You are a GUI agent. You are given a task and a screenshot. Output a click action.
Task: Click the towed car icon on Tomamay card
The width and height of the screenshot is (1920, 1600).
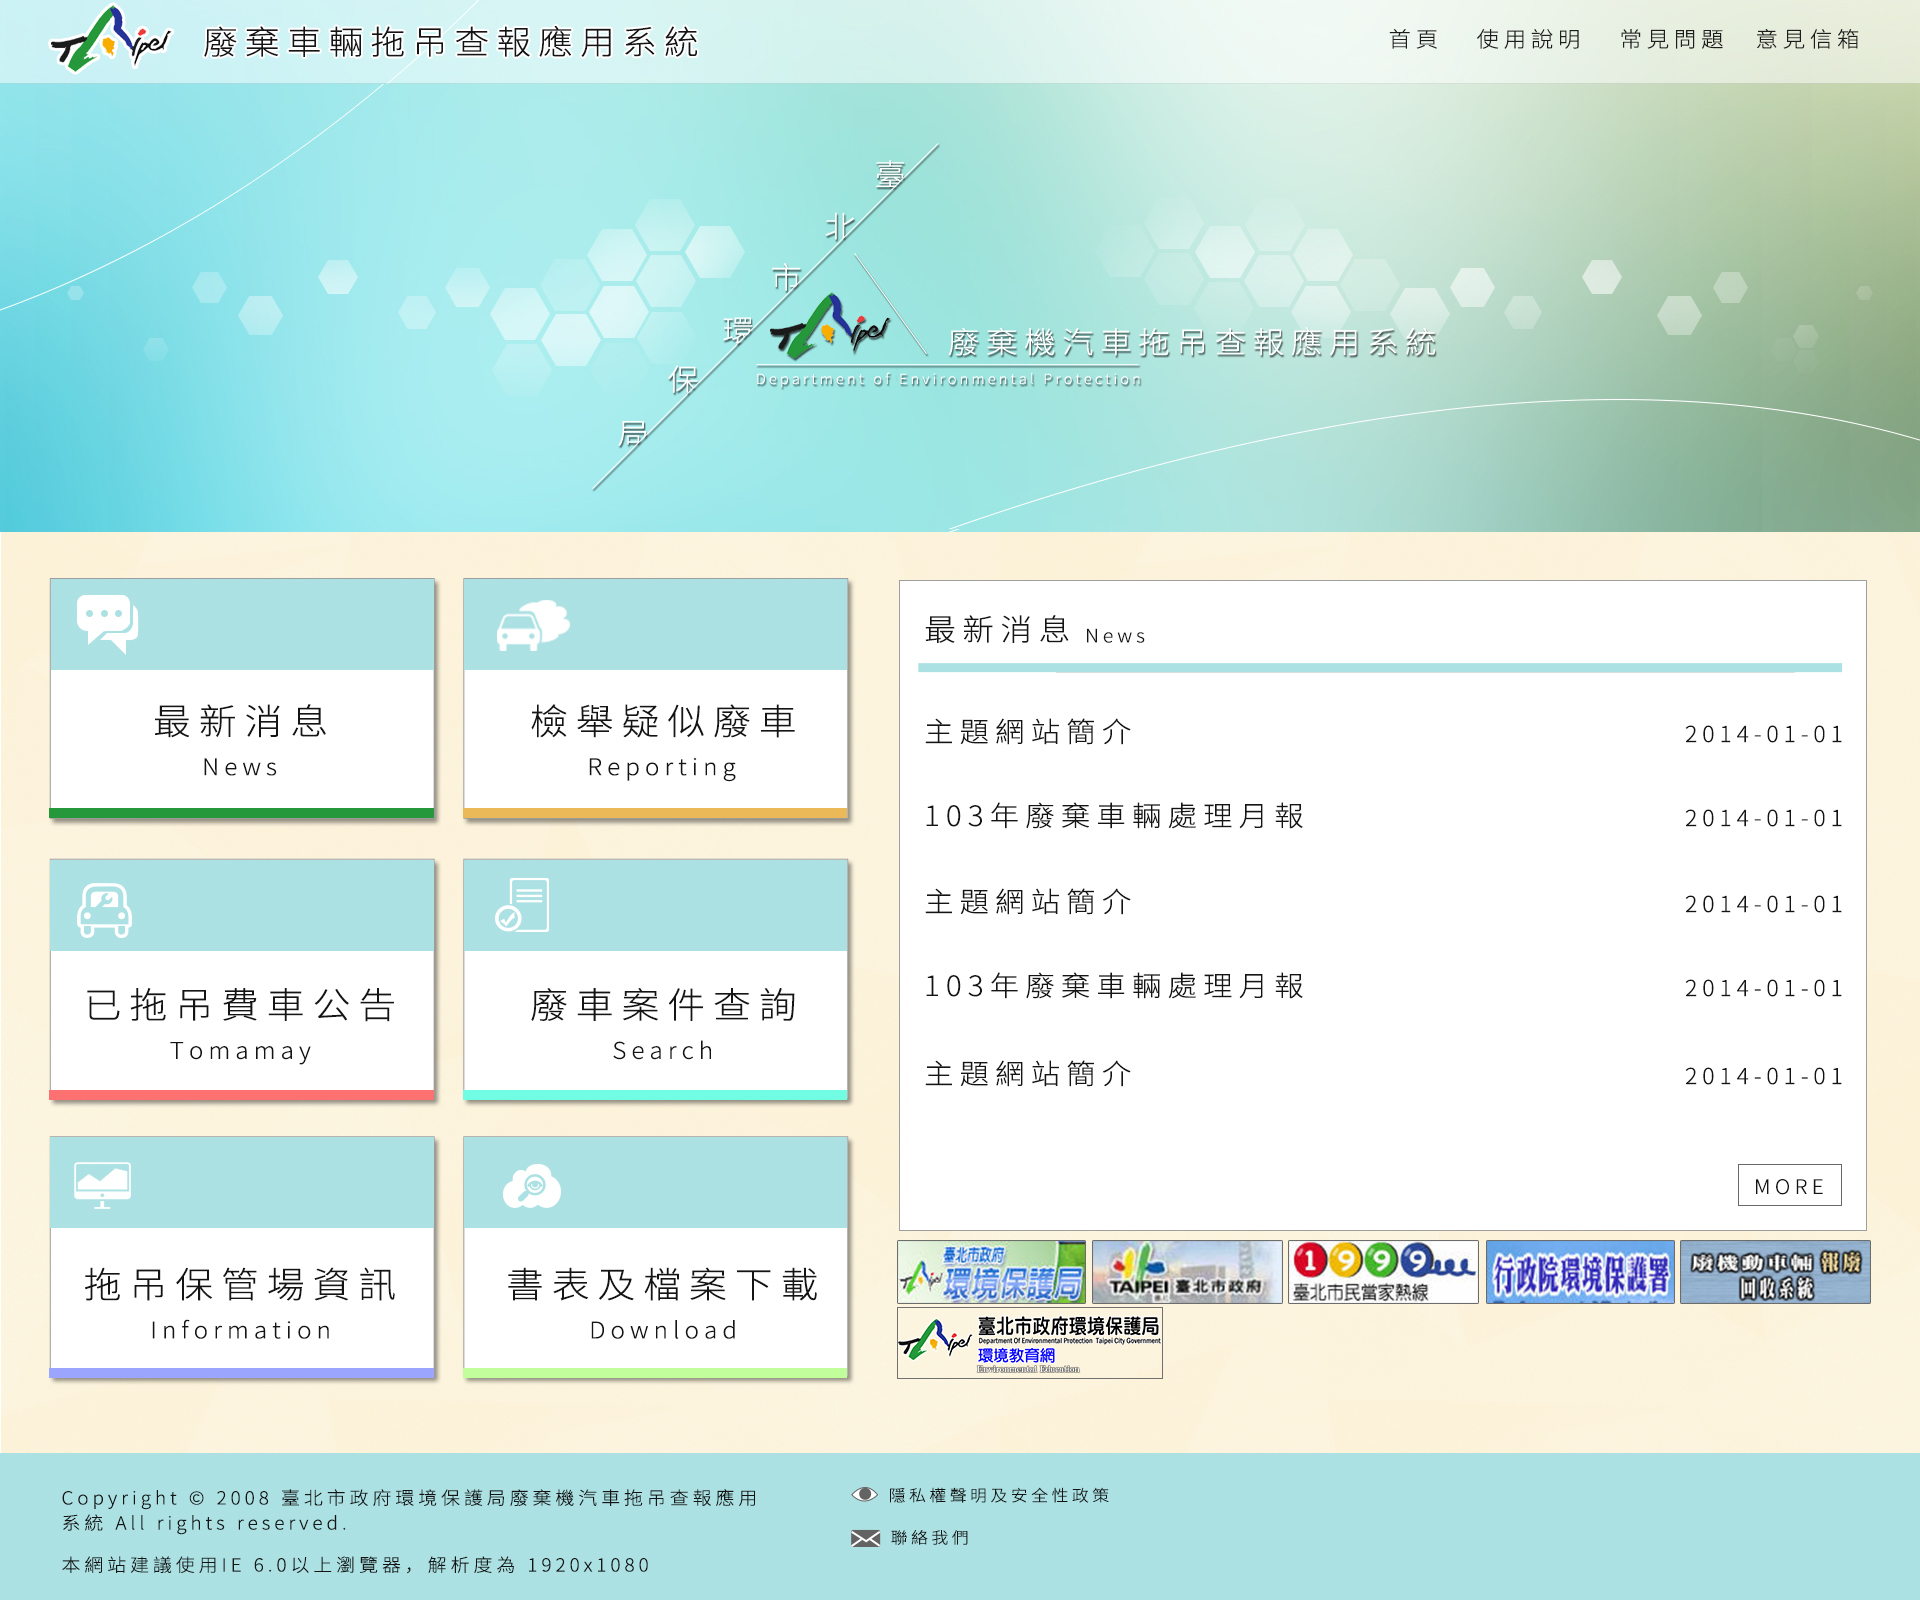[x=104, y=909]
